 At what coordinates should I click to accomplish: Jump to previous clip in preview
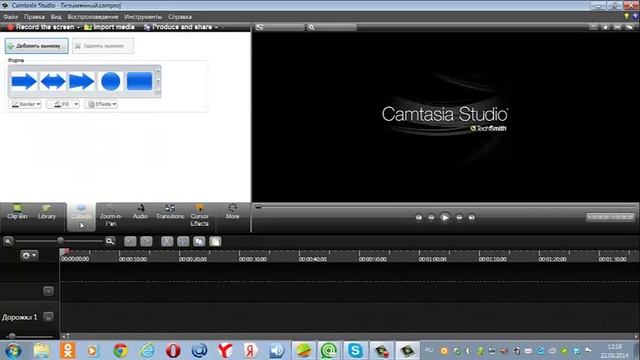pyautogui.click(x=419, y=218)
